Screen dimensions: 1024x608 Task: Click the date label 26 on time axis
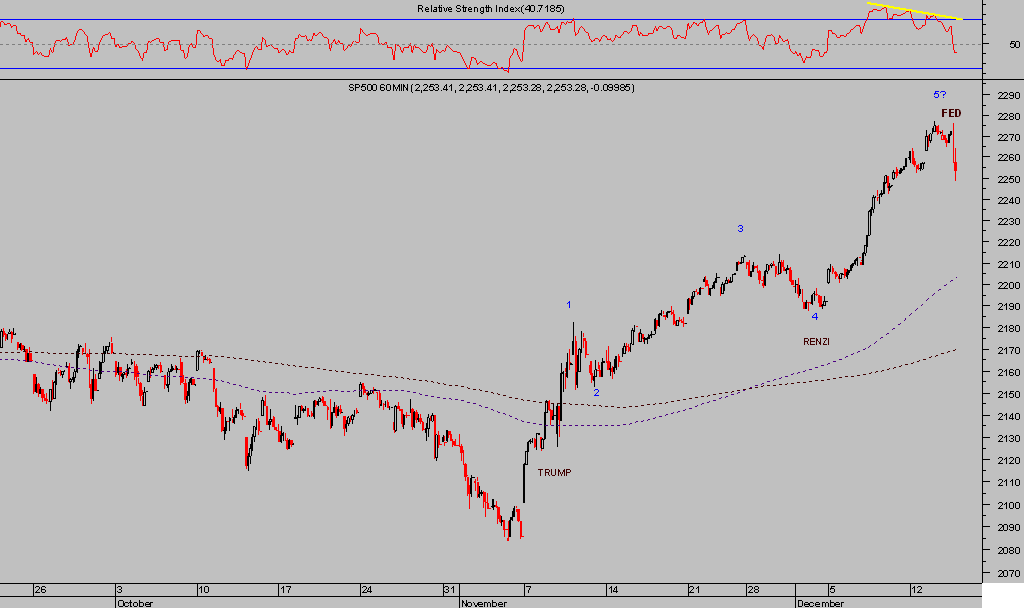(x=40, y=589)
